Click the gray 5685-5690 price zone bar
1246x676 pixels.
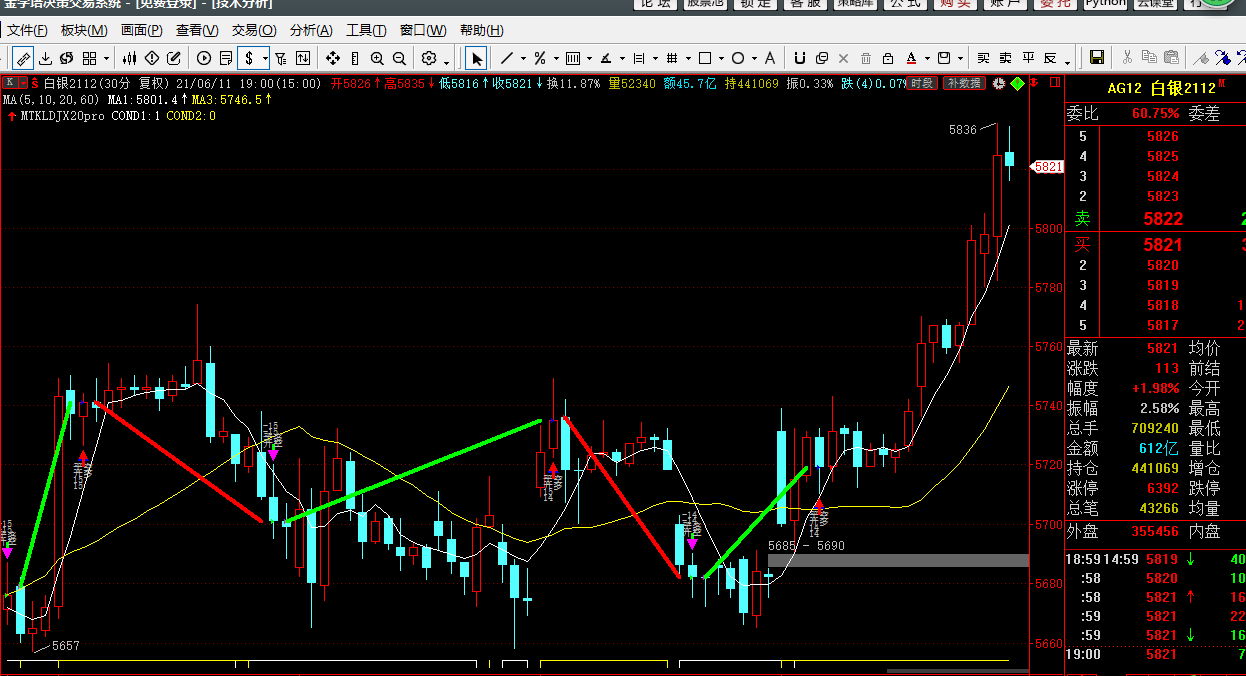point(898,560)
